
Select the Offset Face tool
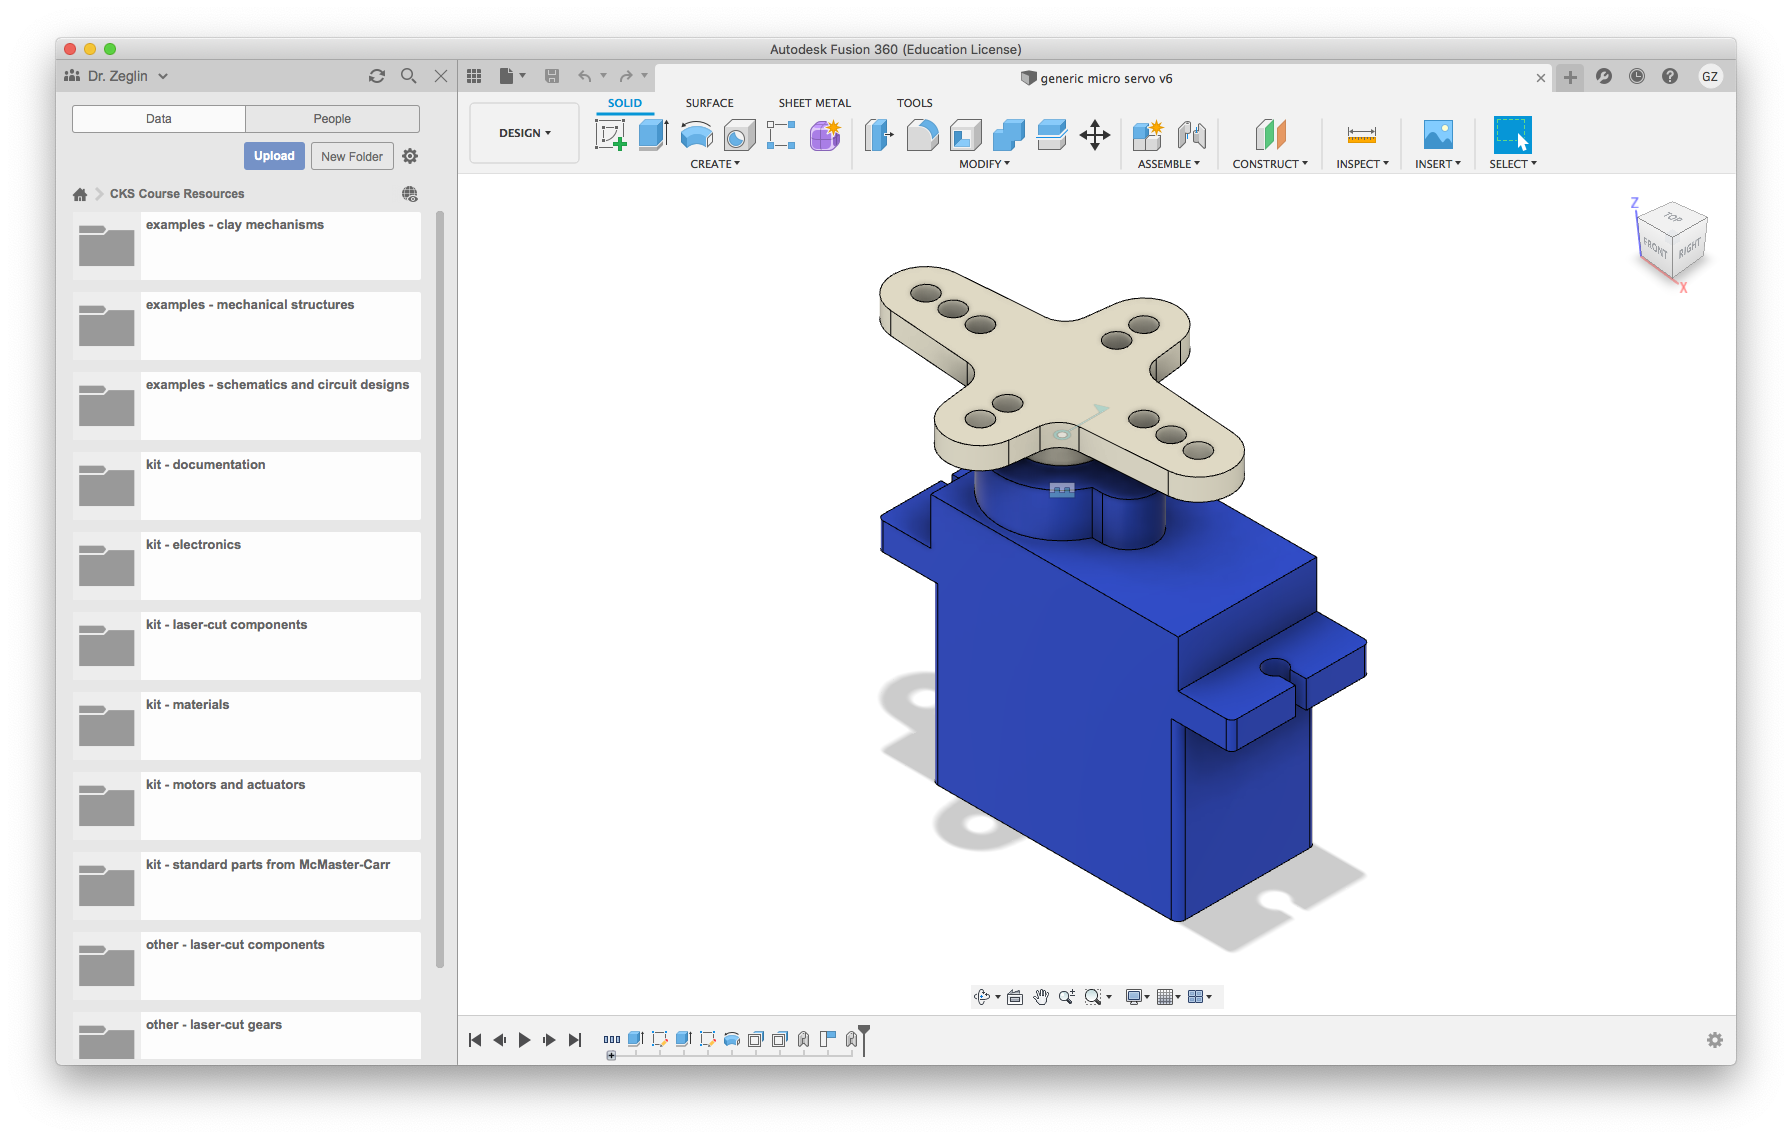[x=1051, y=135]
